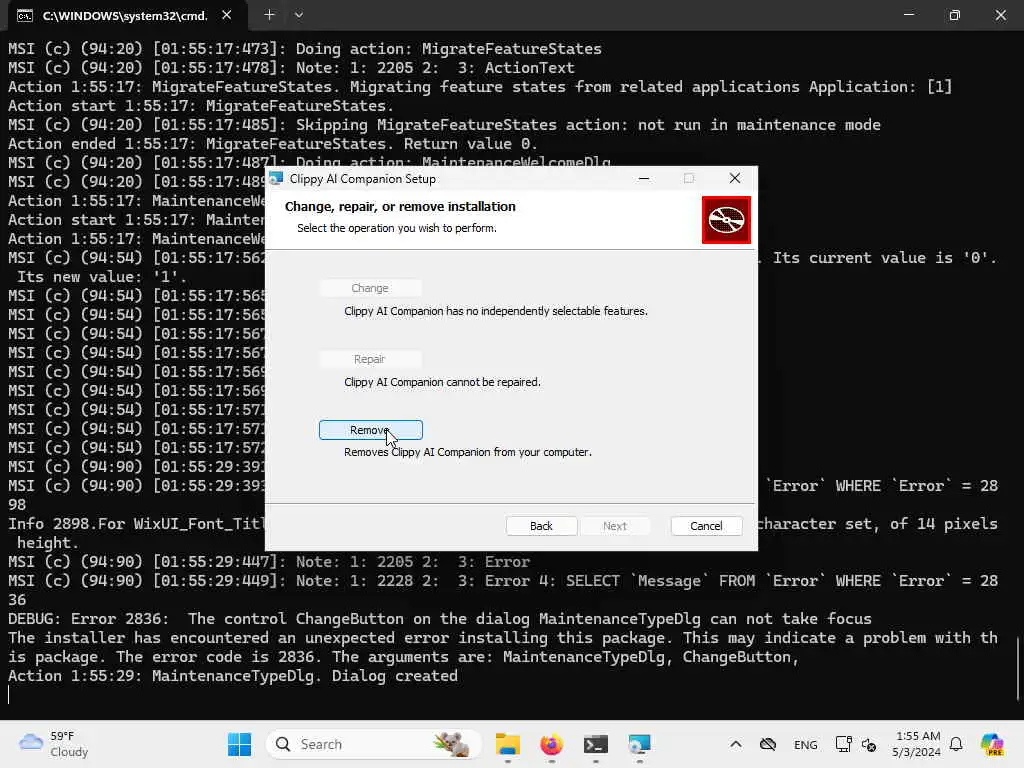Click the greyed-out Repair button

[370, 359]
